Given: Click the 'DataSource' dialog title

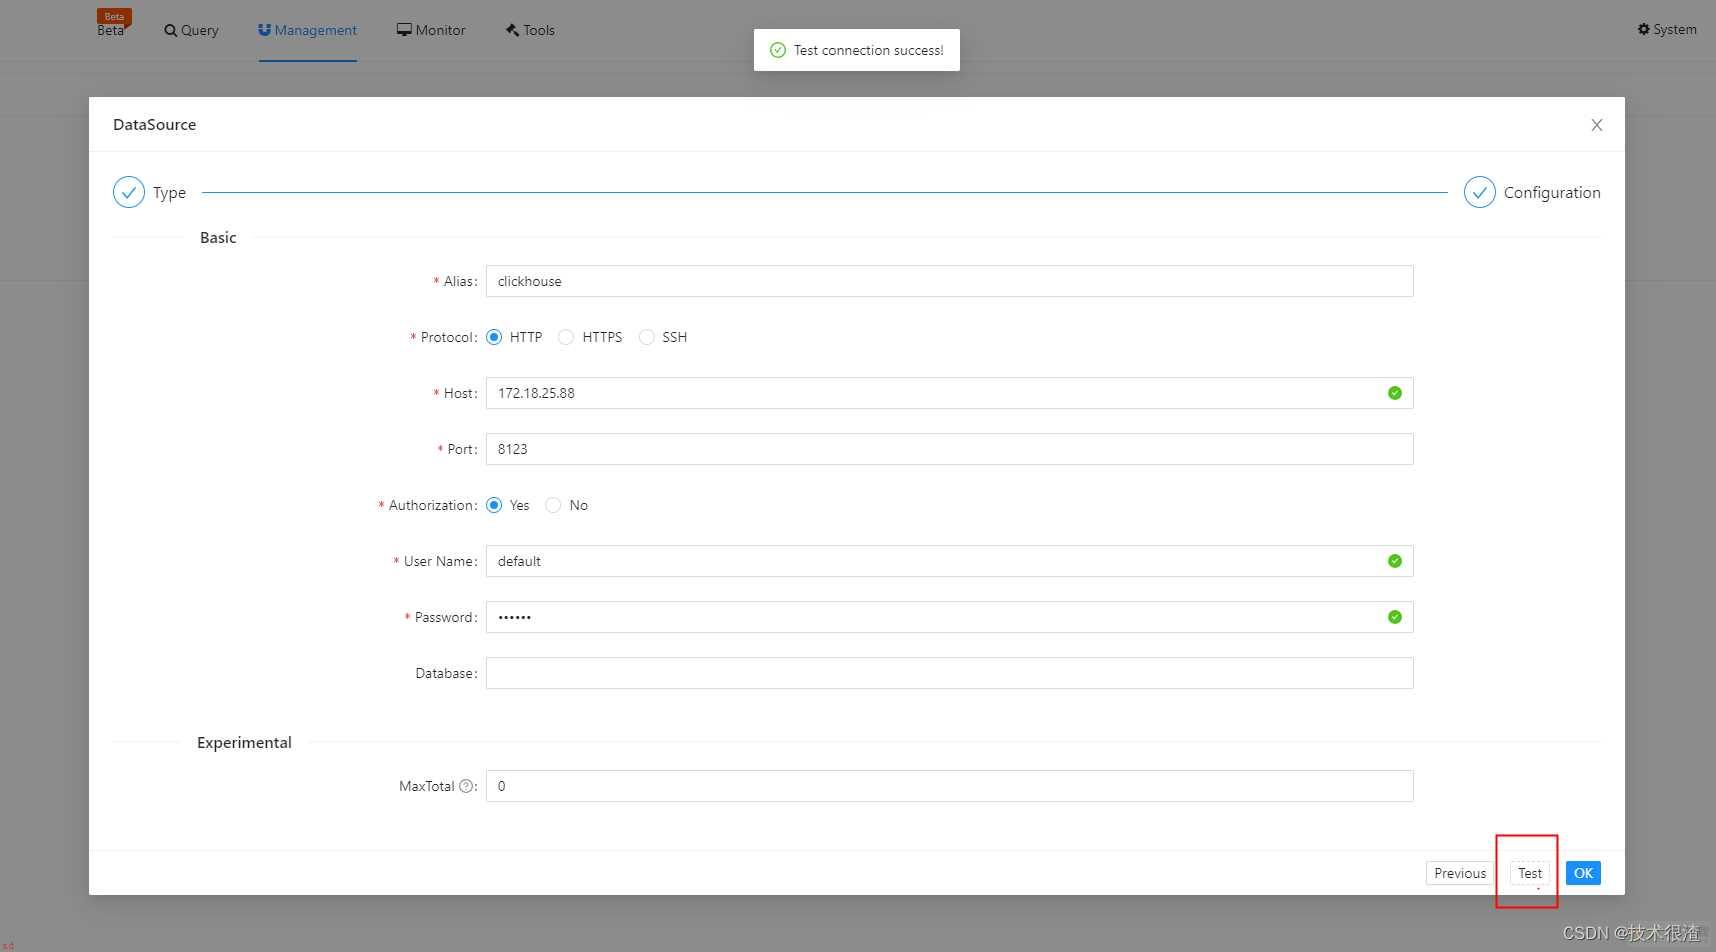Looking at the screenshot, I should point(154,124).
